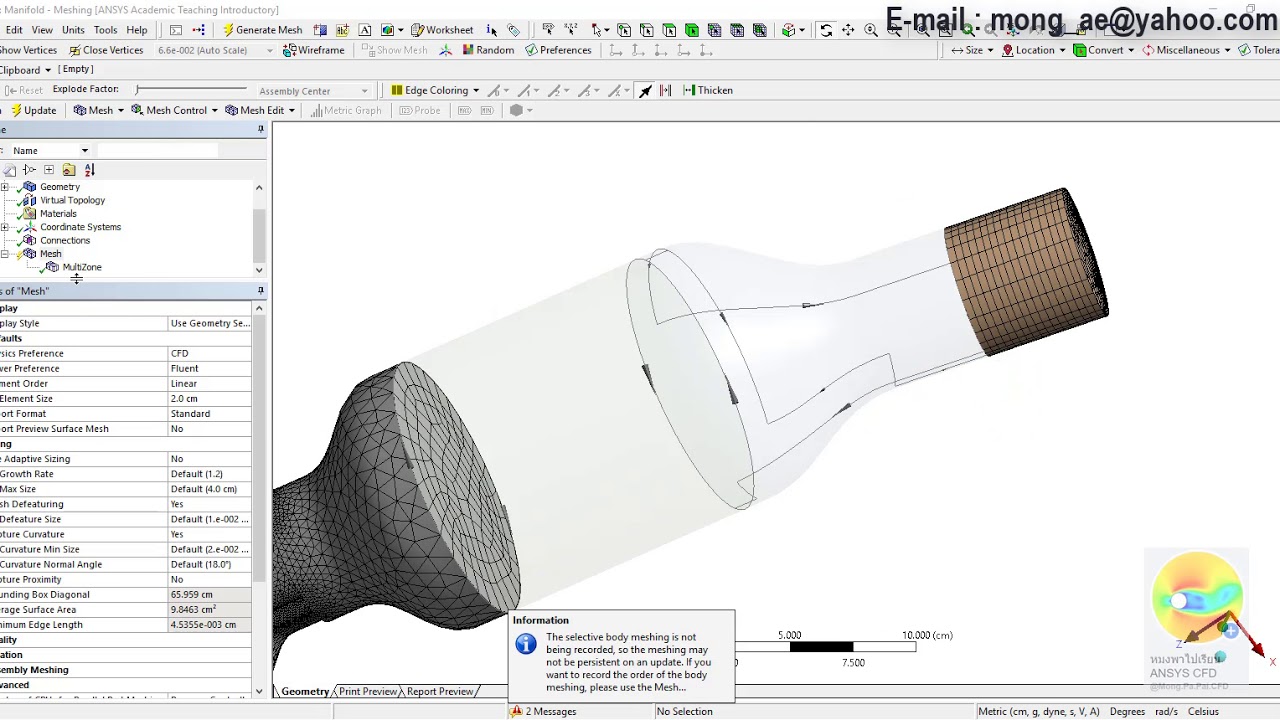Toggle Wireframe display mode
This screenshot has width=1280, height=720.
313,50
